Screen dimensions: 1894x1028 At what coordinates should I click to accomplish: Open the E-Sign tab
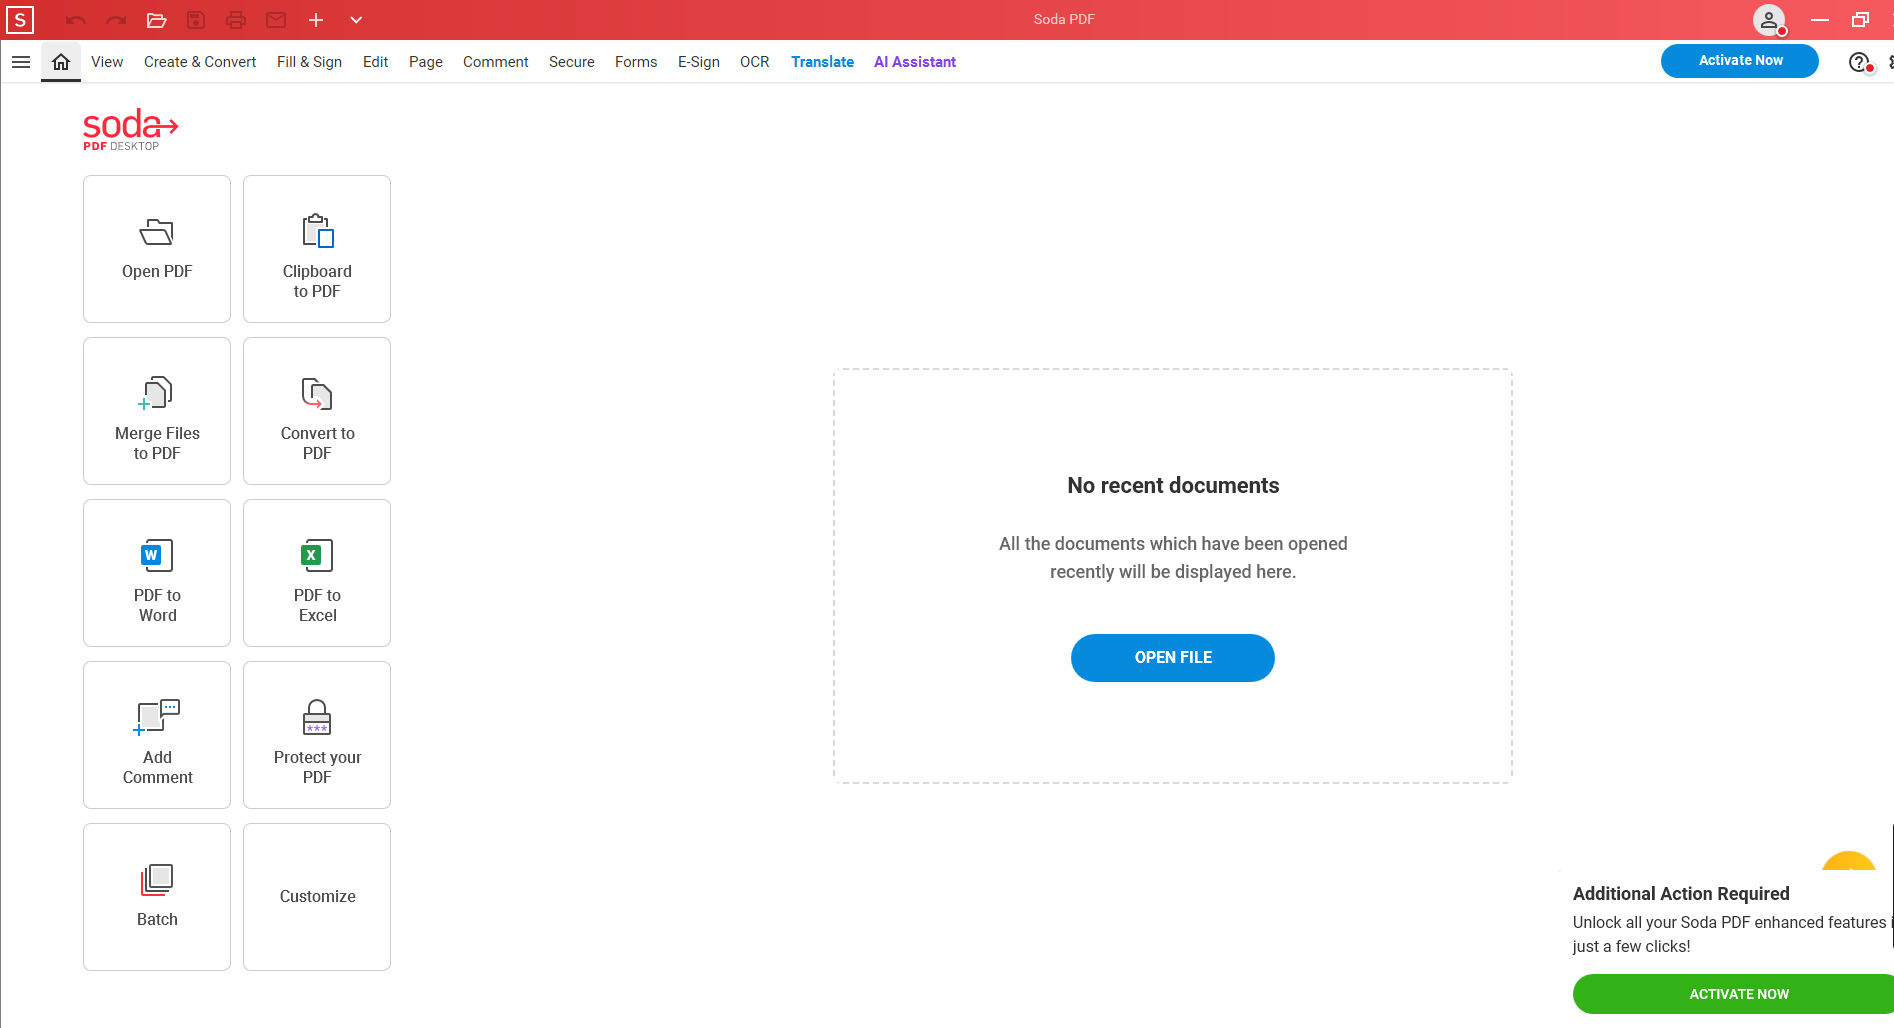click(x=699, y=62)
